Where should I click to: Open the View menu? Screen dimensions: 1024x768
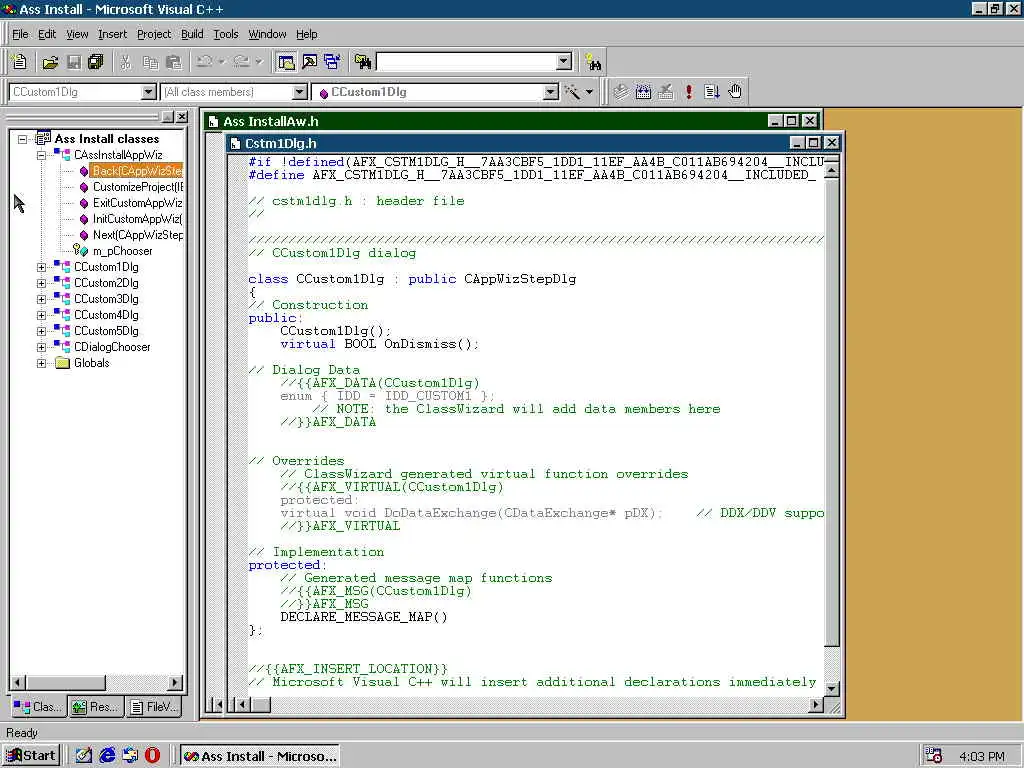[77, 34]
